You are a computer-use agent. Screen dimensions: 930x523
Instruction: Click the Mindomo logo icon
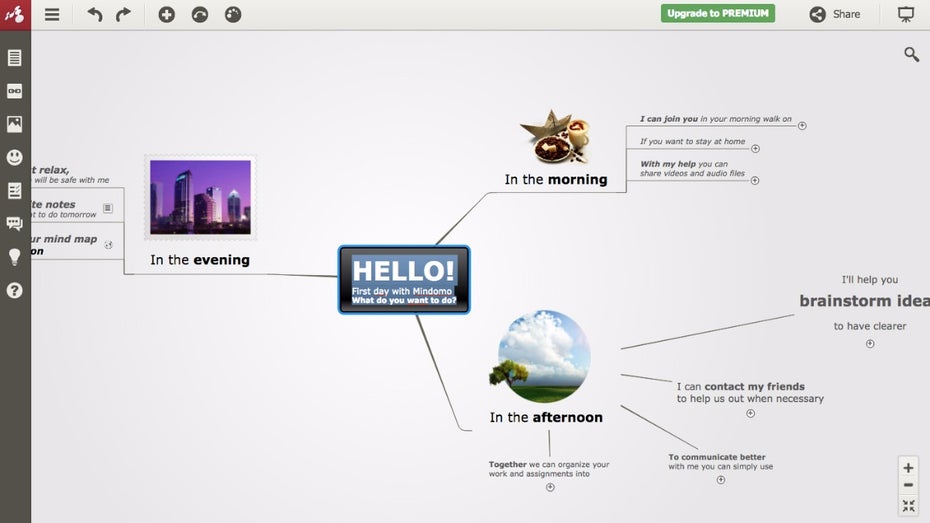(x=15, y=14)
